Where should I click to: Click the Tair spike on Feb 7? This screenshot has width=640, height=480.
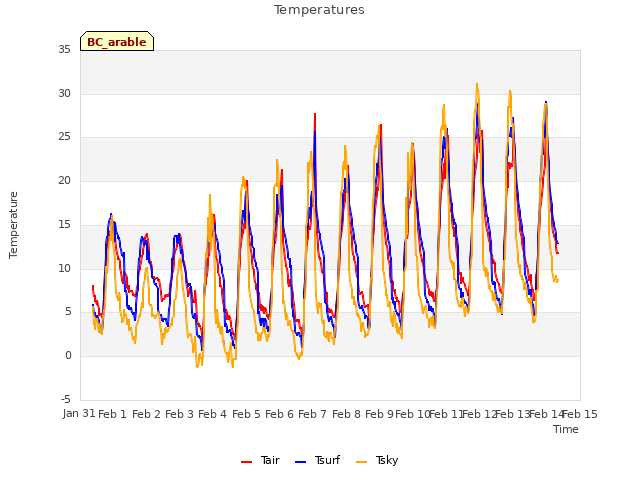[315, 114]
